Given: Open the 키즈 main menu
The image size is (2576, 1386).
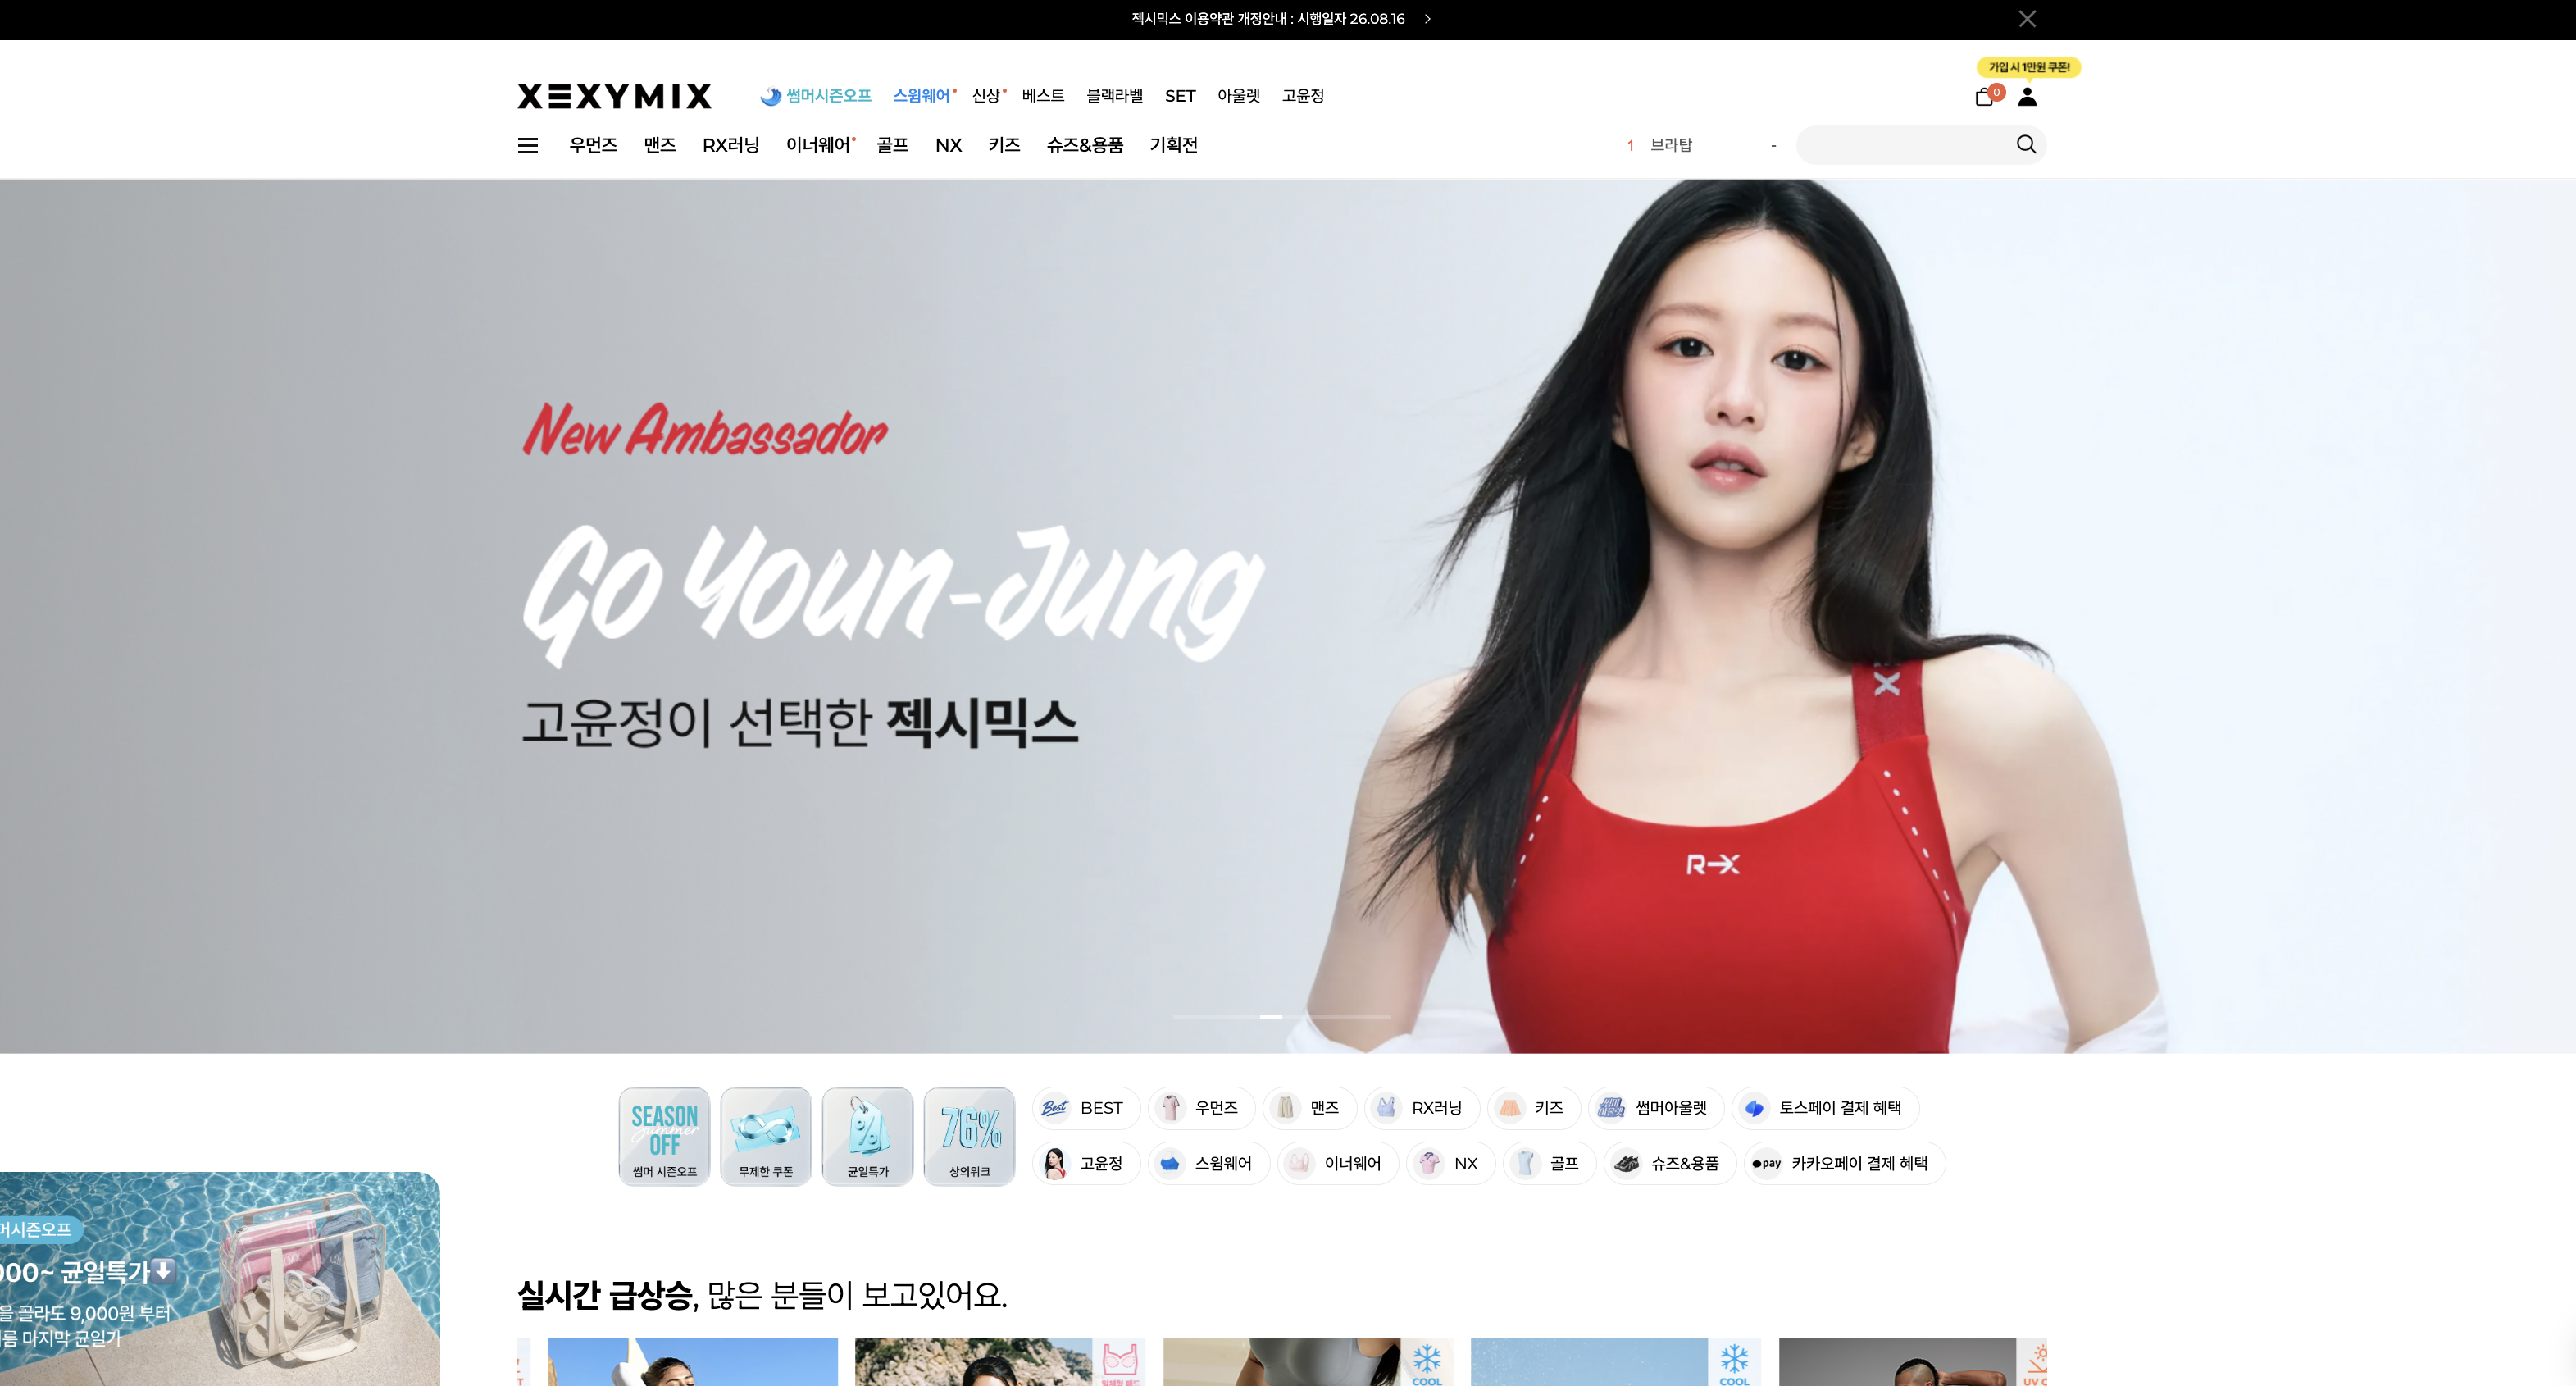Looking at the screenshot, I should [x=1004, y=145].
